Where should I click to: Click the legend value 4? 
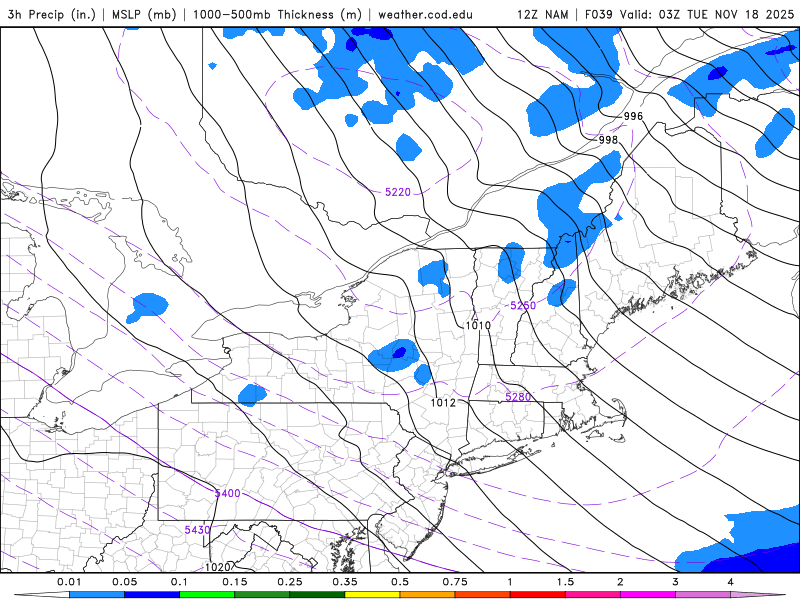731,582
